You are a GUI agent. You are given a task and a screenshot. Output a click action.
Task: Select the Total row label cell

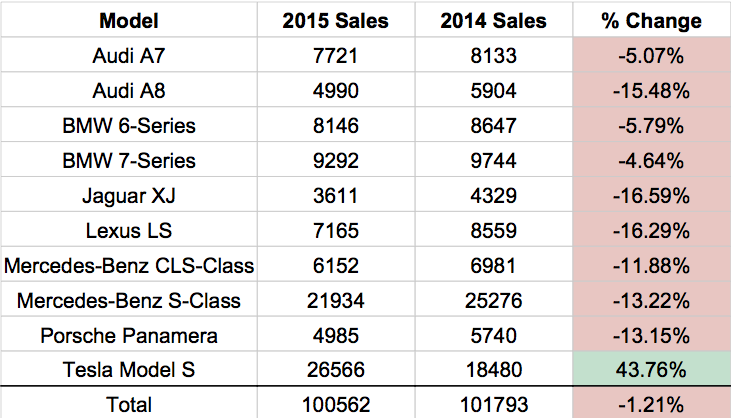point(129,403)
